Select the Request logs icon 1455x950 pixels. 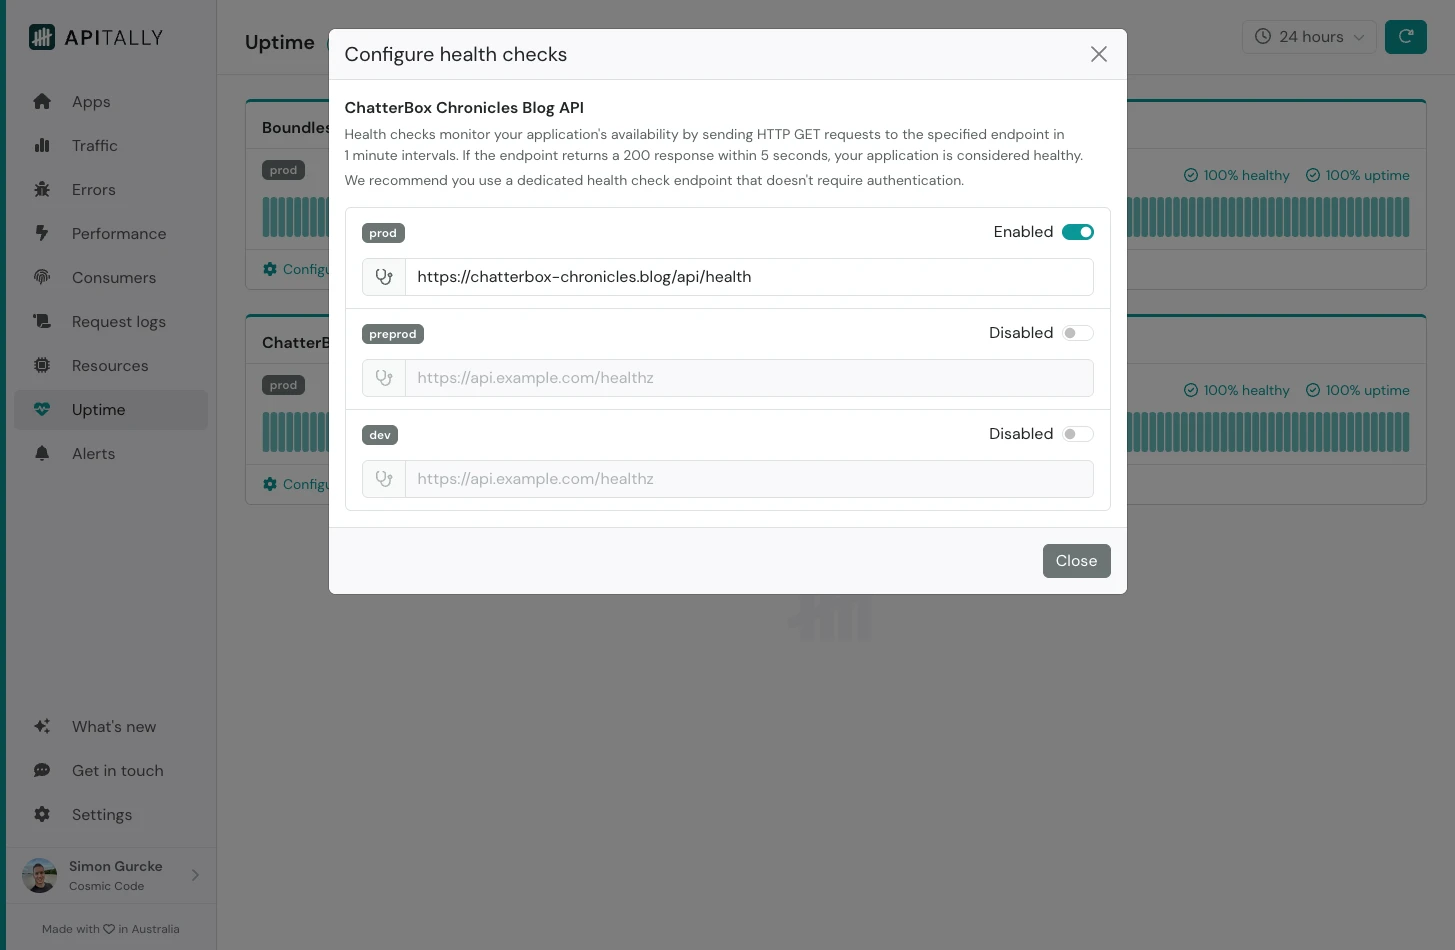click(42, 321)
